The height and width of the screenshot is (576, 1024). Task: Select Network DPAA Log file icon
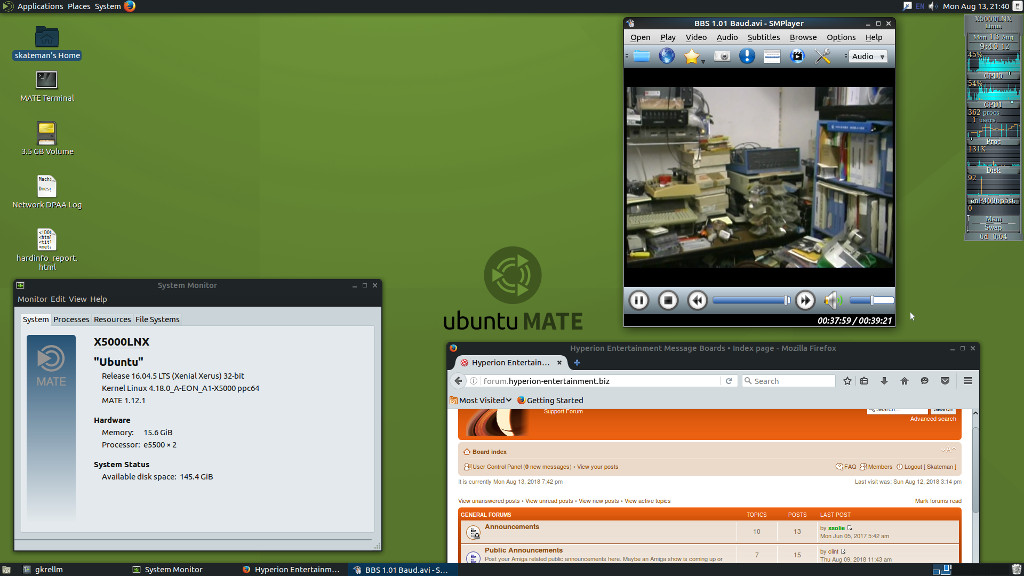pyautogui.click(x=46, y=192)
